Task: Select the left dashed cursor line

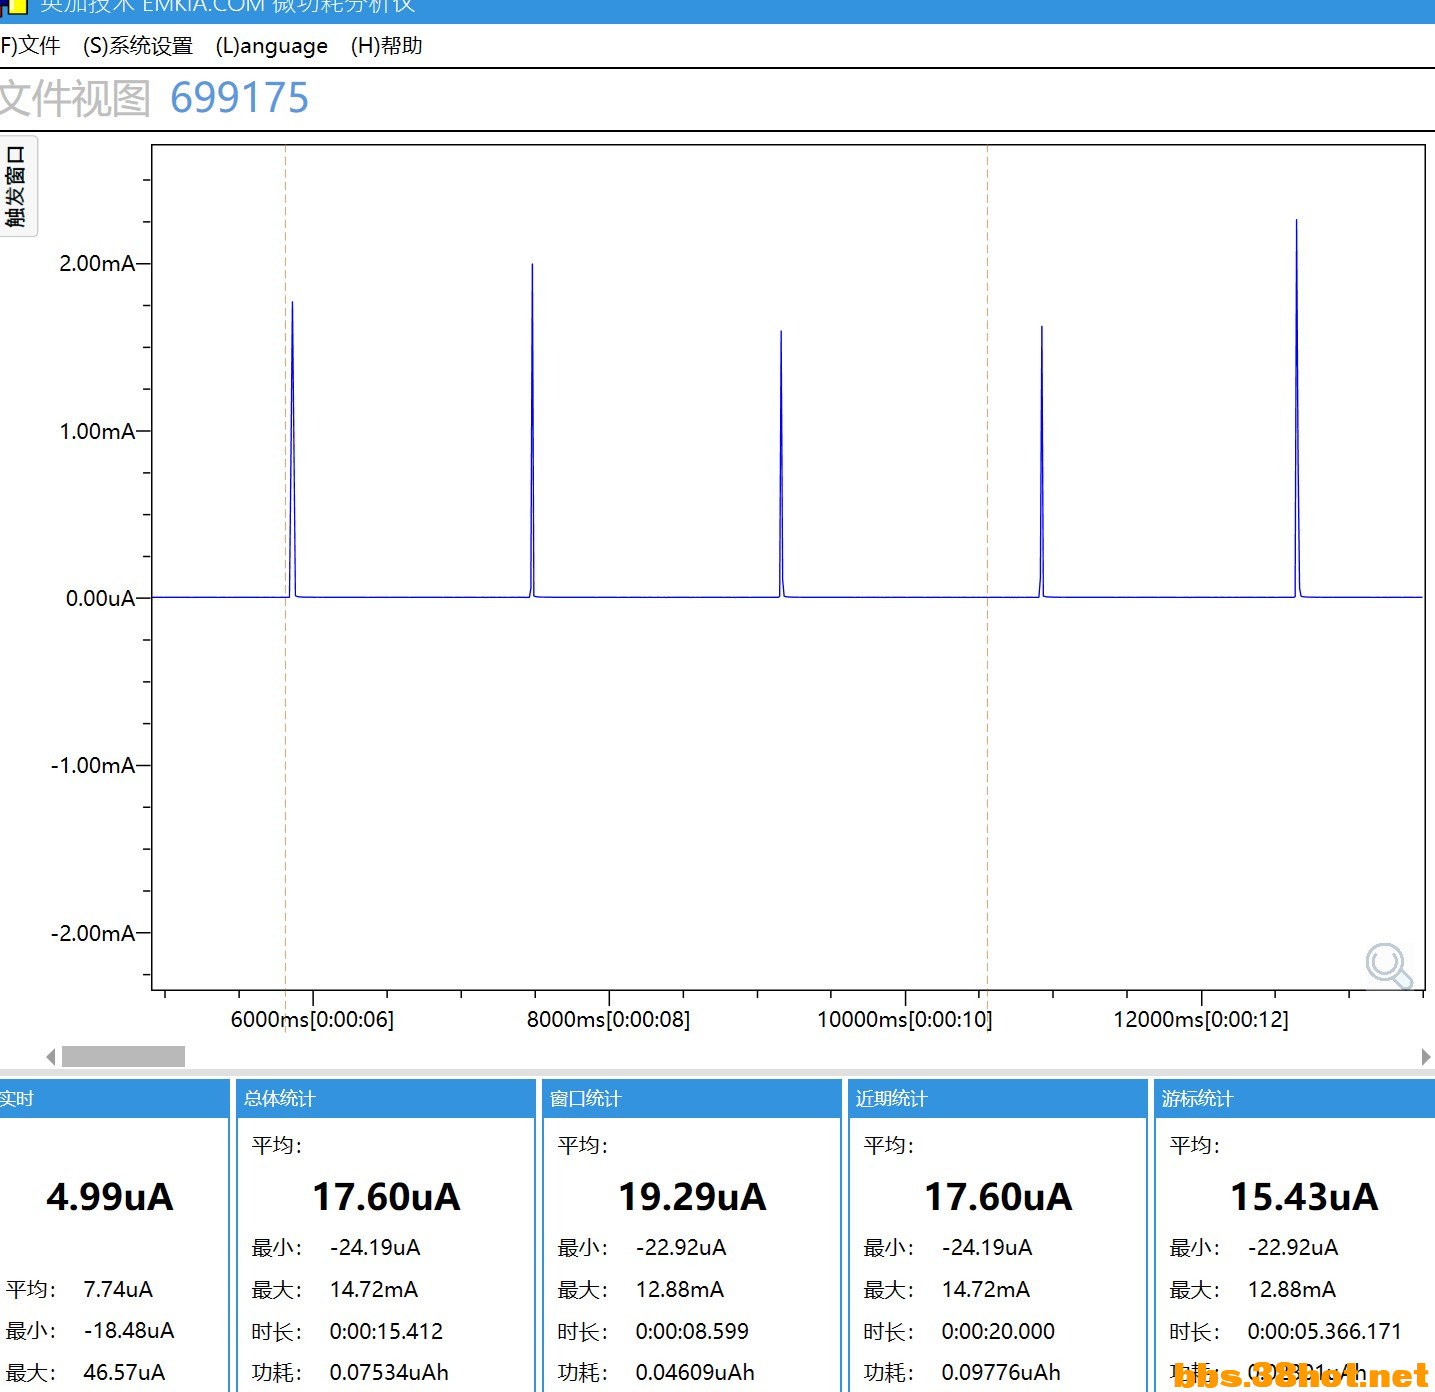Action: tap(286, 568)
